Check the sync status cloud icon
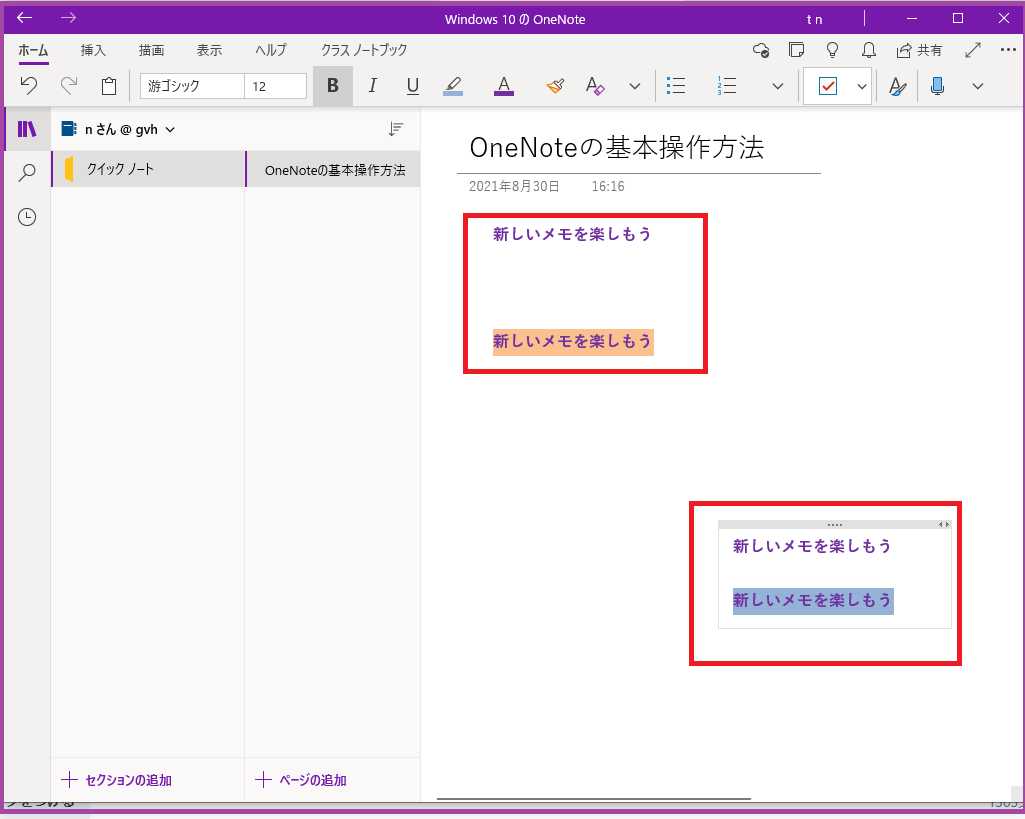Screen dimensions: 1025x819 [761, 50]
